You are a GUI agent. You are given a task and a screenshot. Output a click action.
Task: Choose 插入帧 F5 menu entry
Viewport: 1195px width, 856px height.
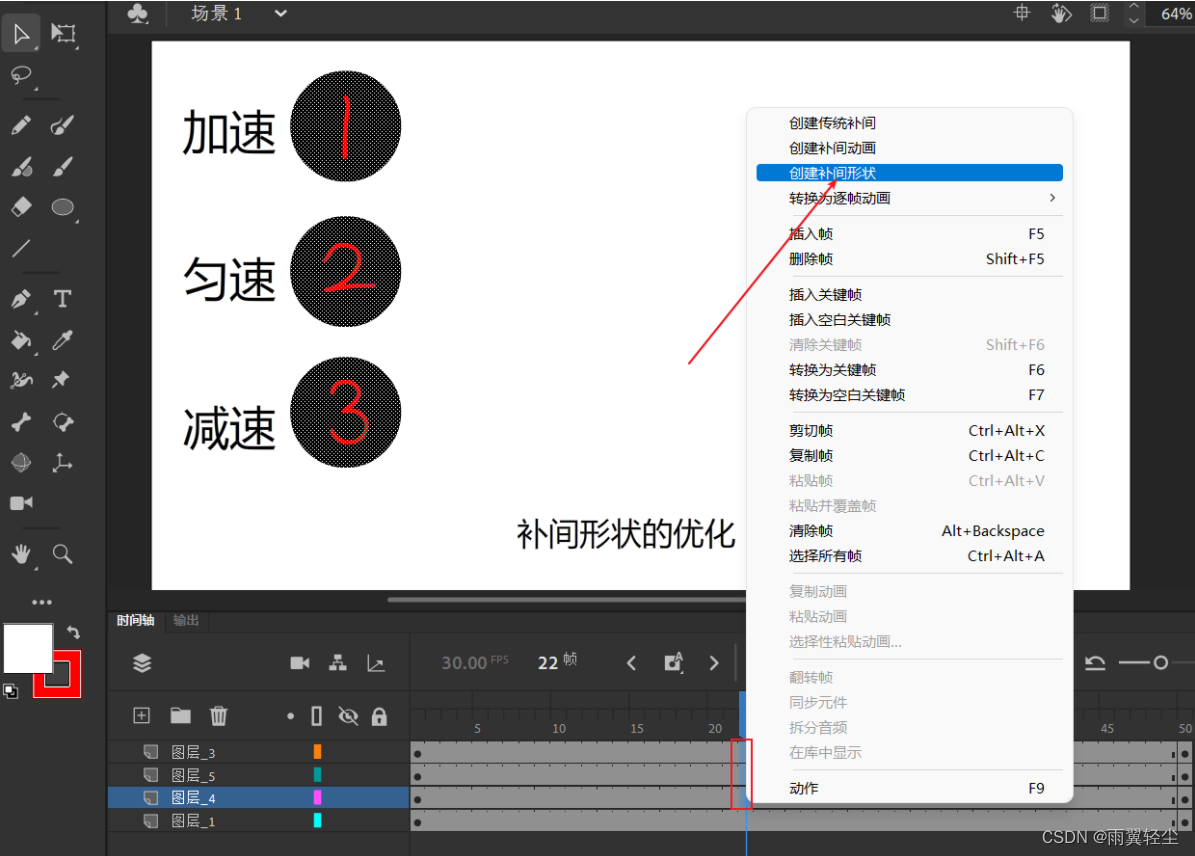pyautogui.click(x=909, y=234)
